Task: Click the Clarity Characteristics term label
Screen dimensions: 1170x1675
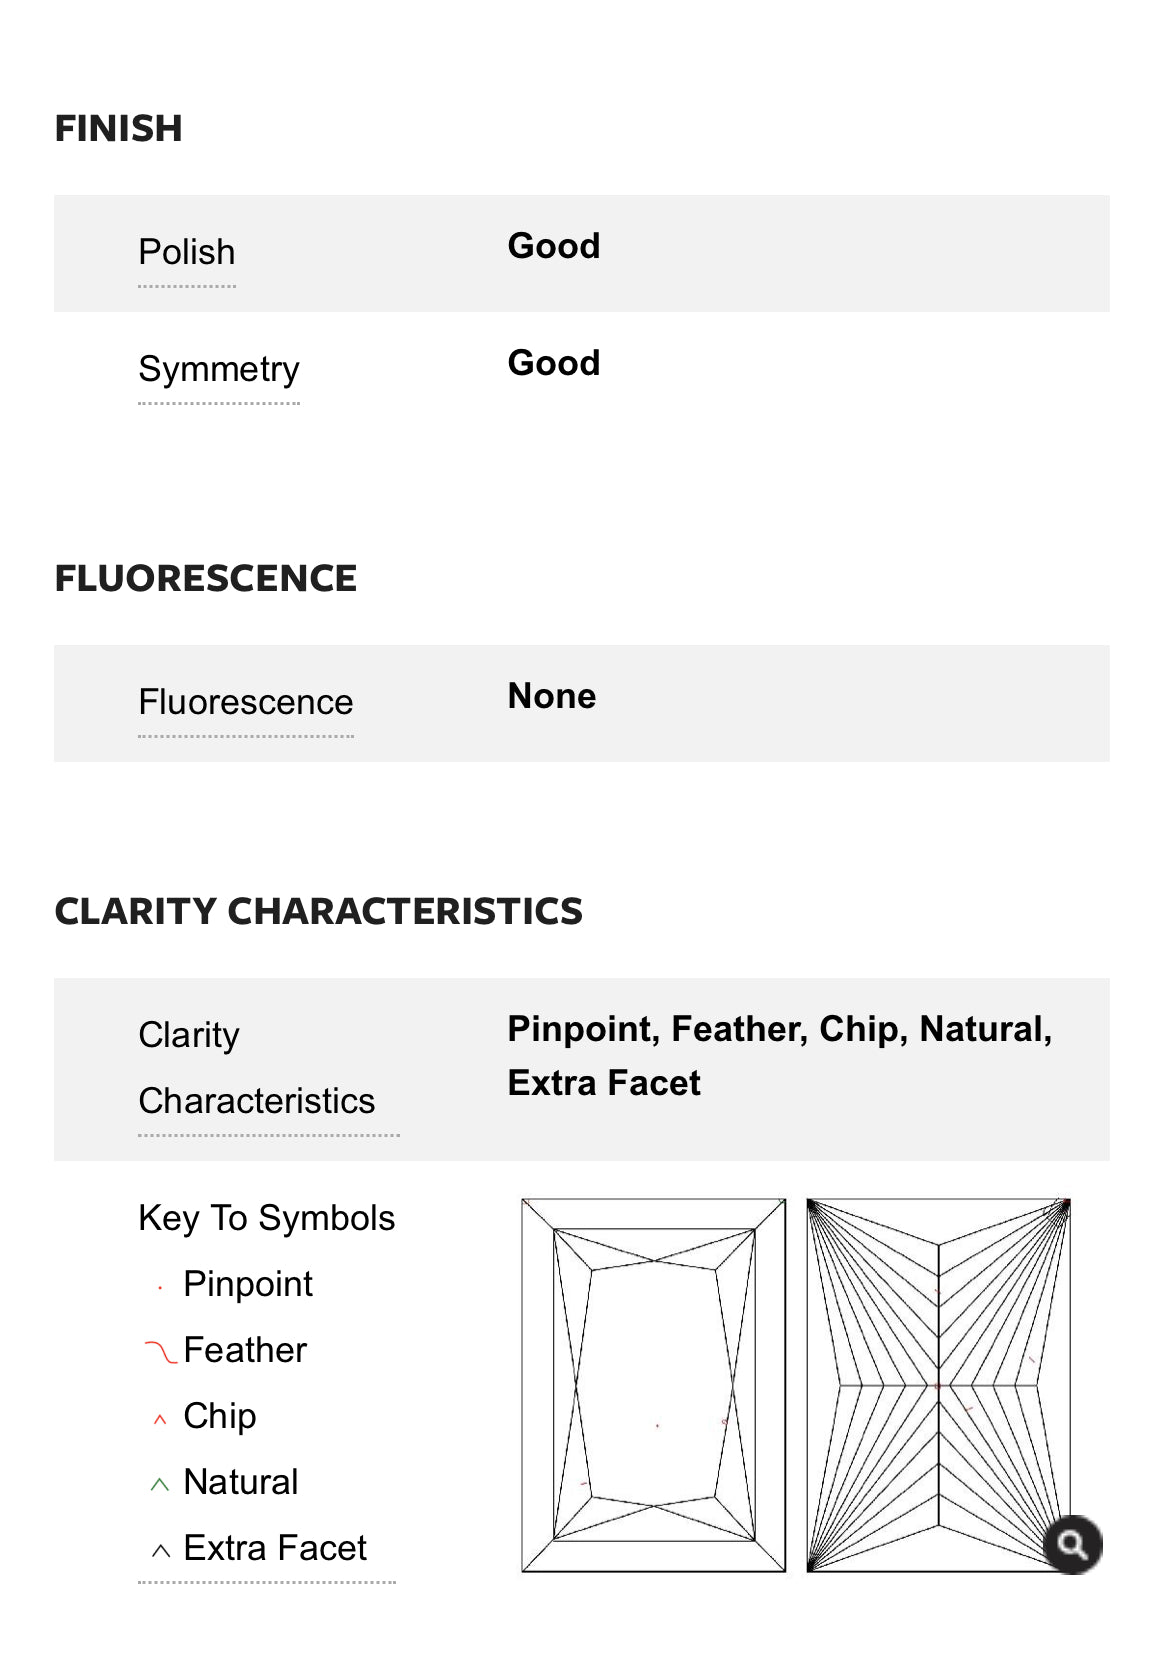Action: click(x=257, y=1068)
